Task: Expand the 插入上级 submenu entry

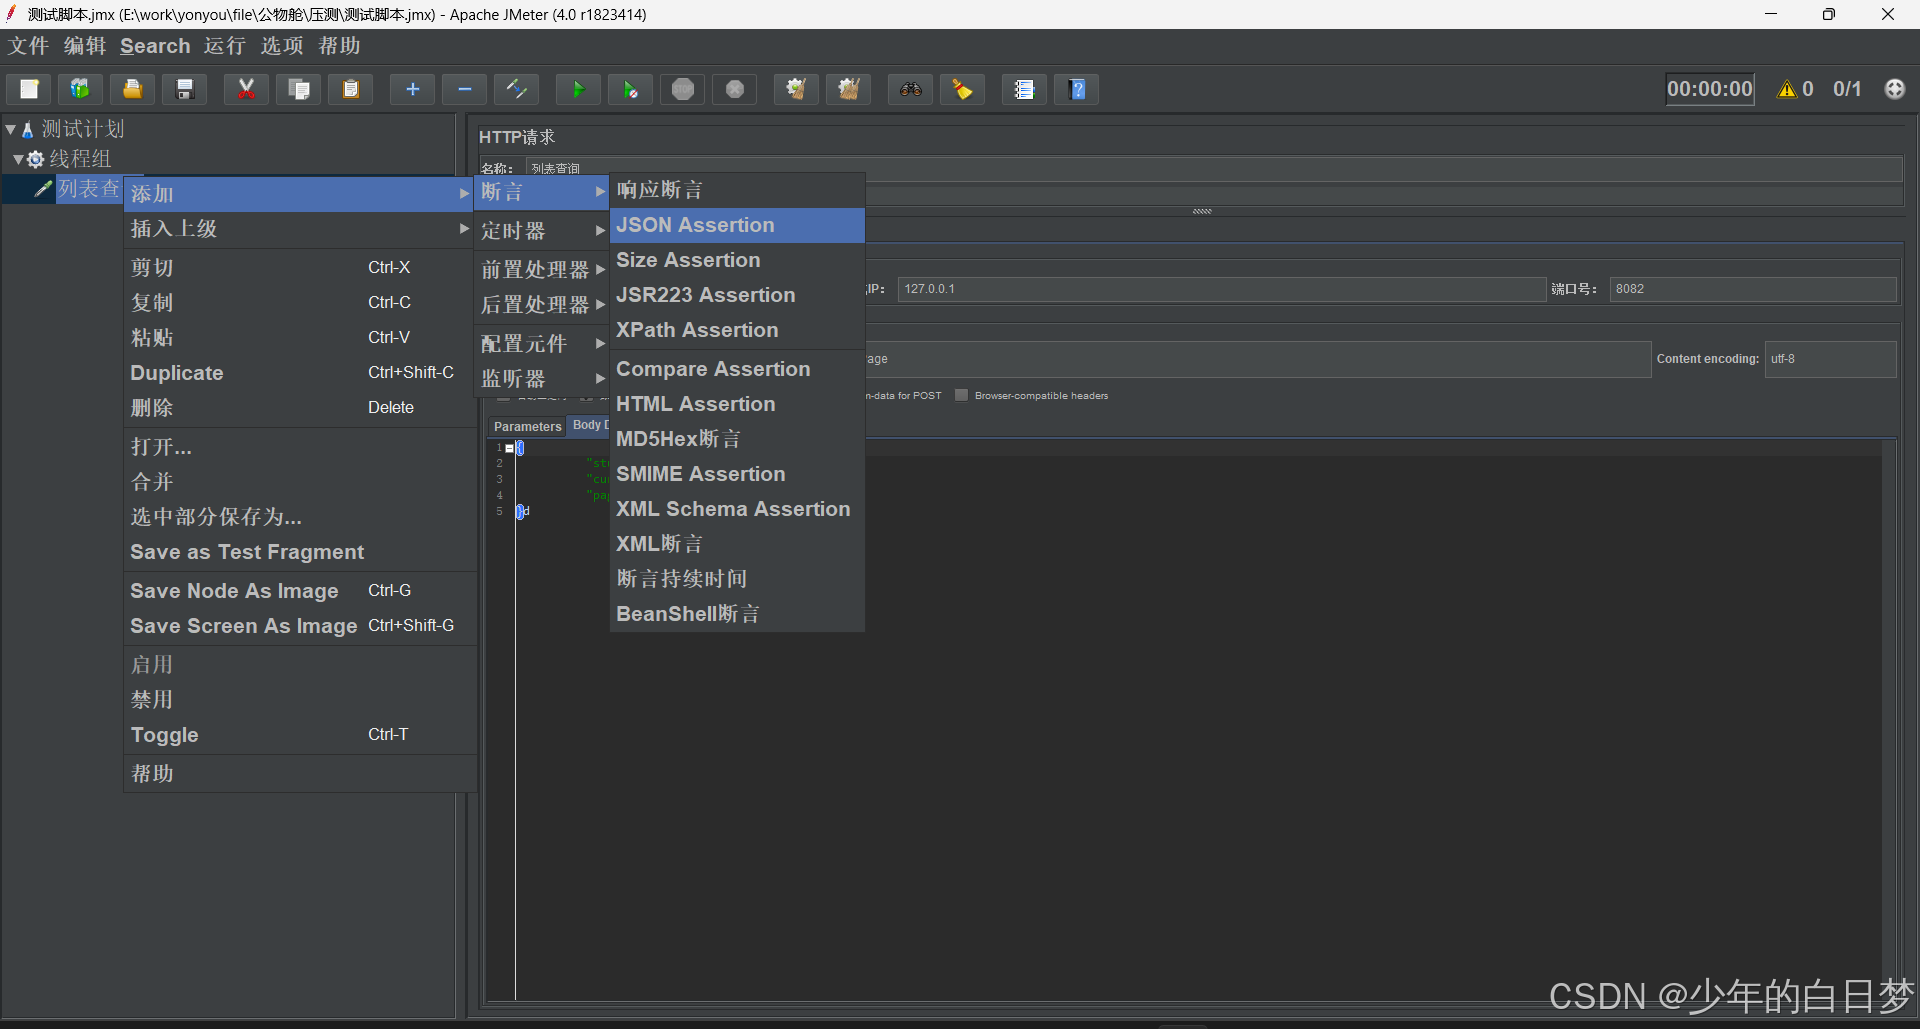Action: pyautogui.click(x=299, y=229)
